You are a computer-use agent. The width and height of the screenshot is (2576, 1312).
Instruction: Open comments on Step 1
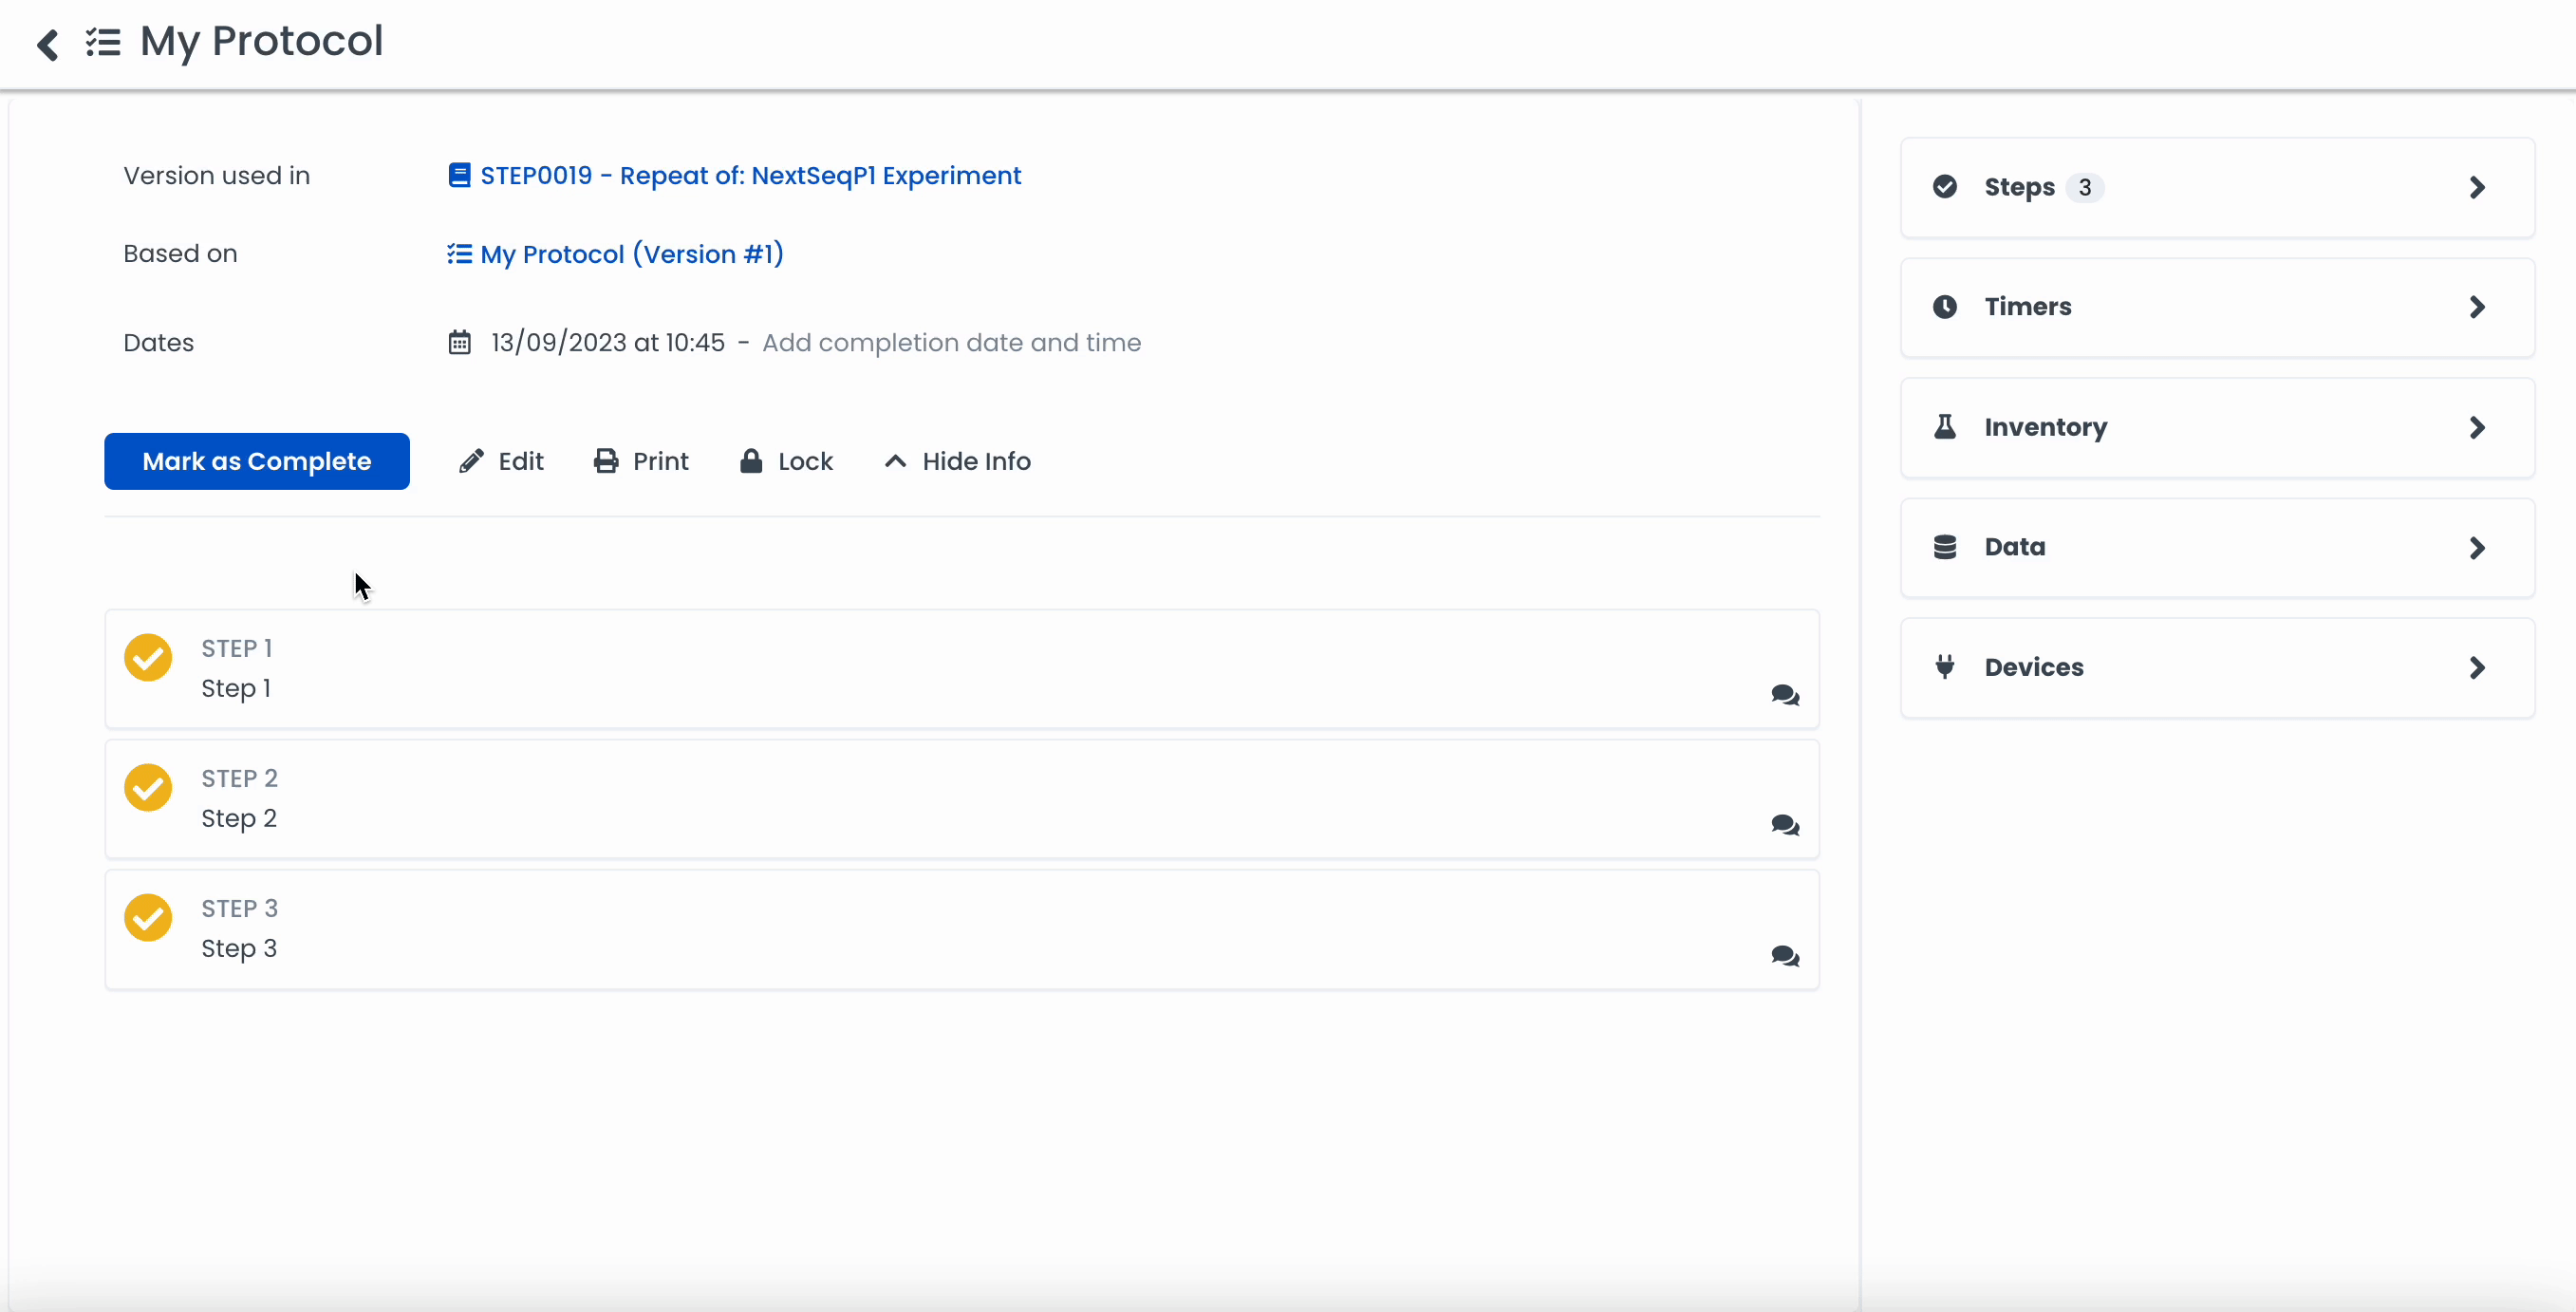(1784, 695)
